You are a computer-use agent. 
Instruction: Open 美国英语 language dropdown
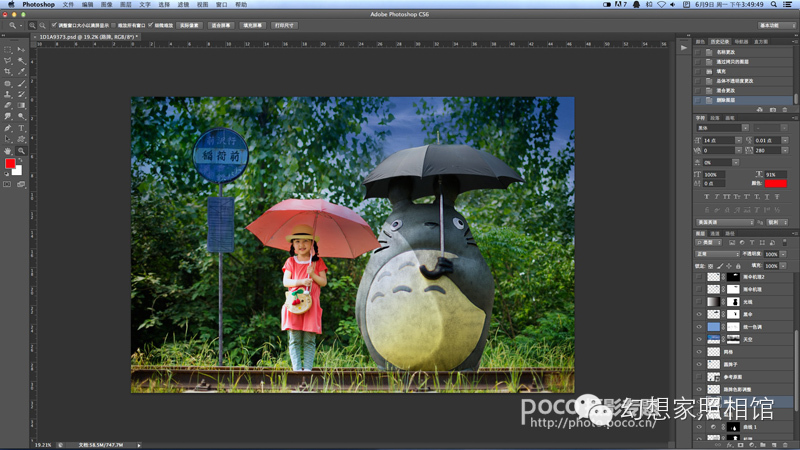[x=724, y=222]
